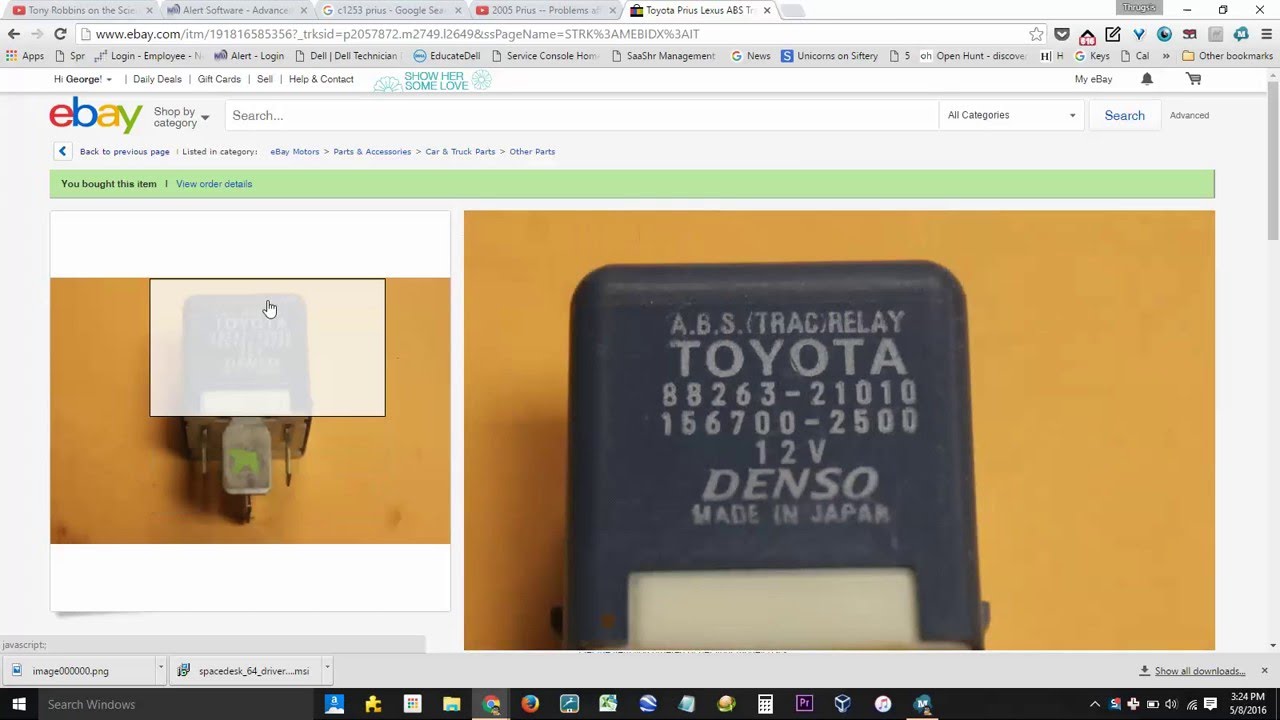Image resolution: width=1280 pixels, height=720 pixels.
Task: Click the Other Parts breadcrumb
Action: 532,152
